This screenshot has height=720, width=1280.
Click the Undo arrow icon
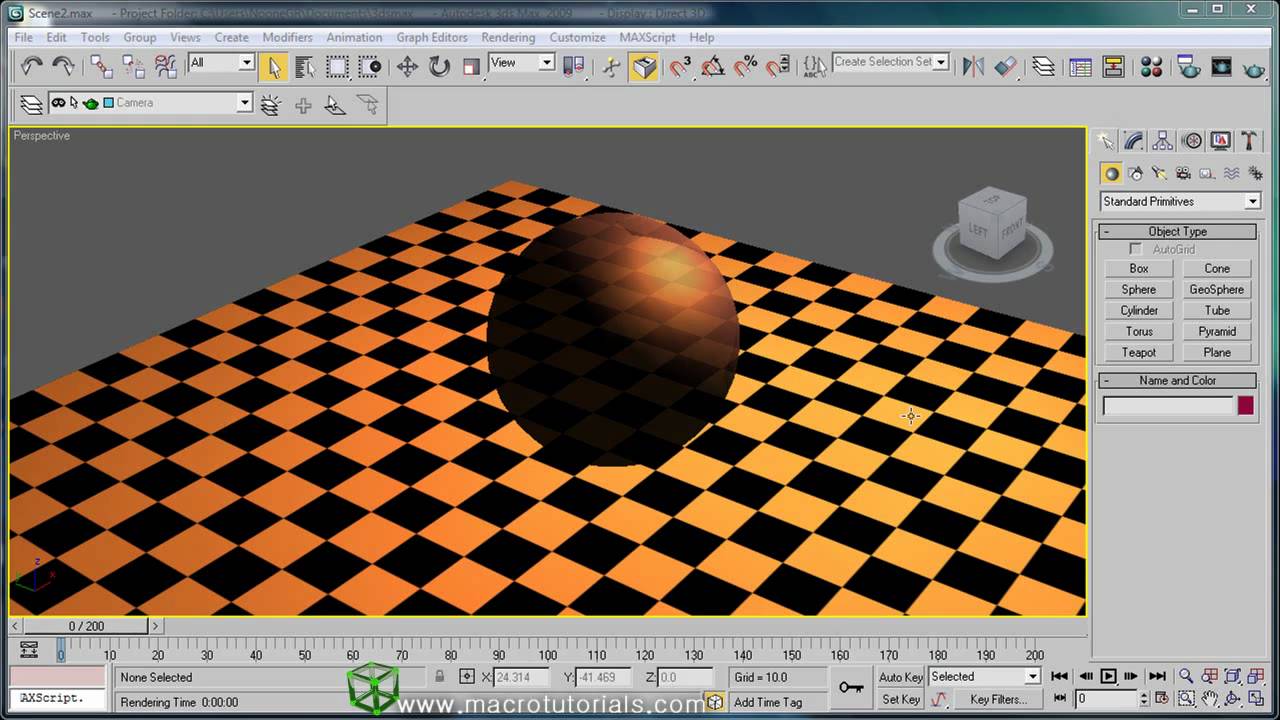[x=32, y=67]
